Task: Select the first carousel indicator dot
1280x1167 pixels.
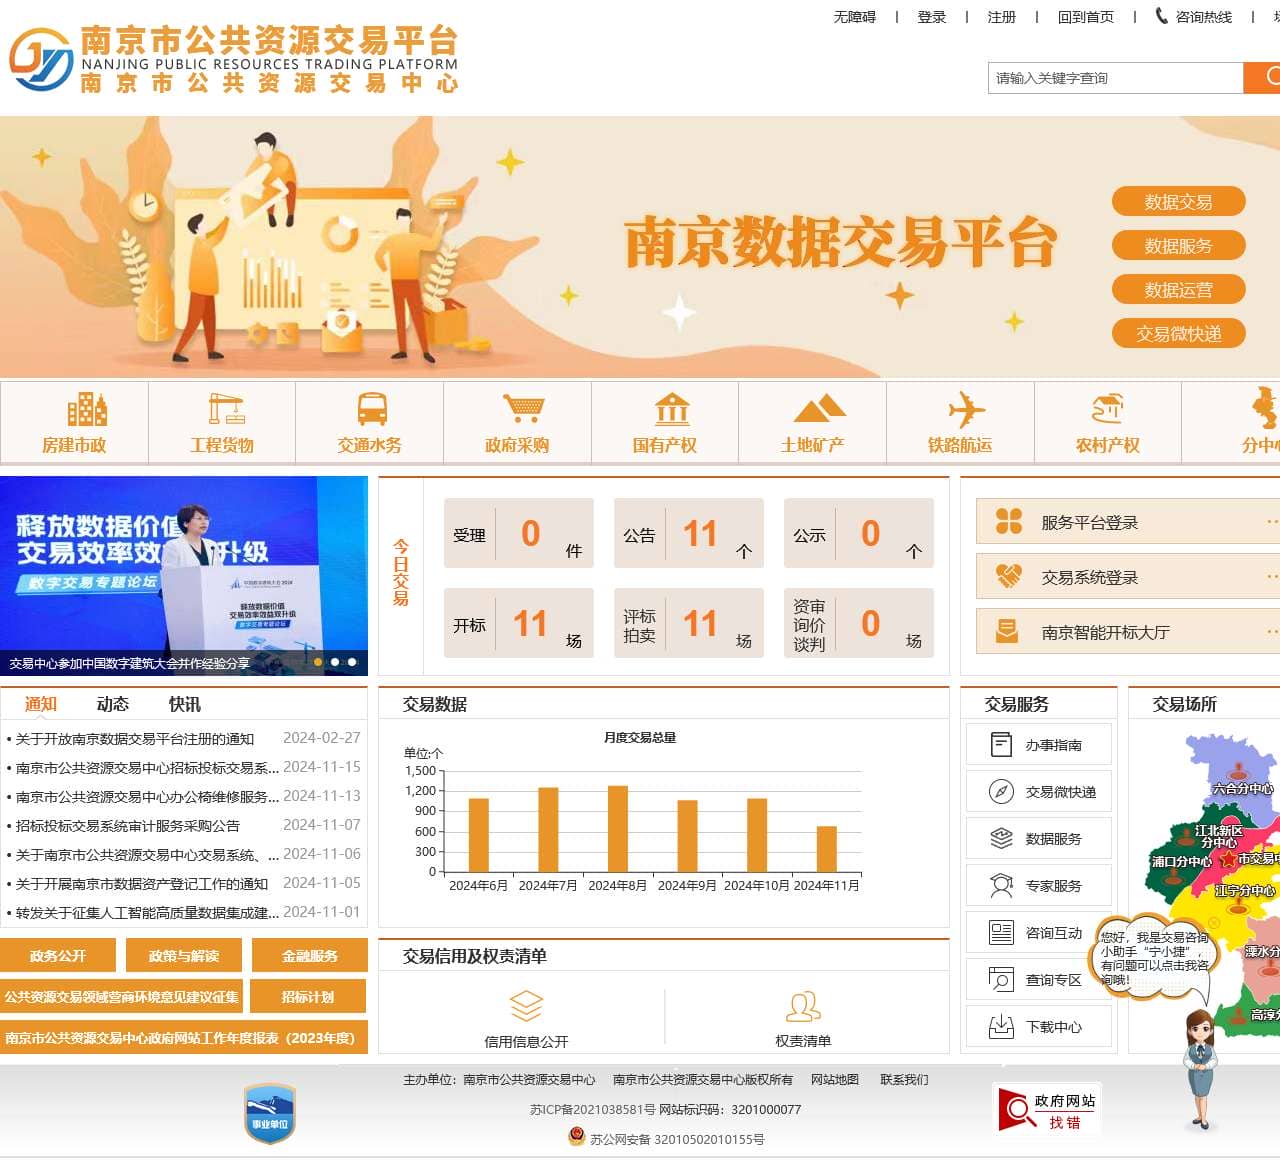Action: coord(318,662)
